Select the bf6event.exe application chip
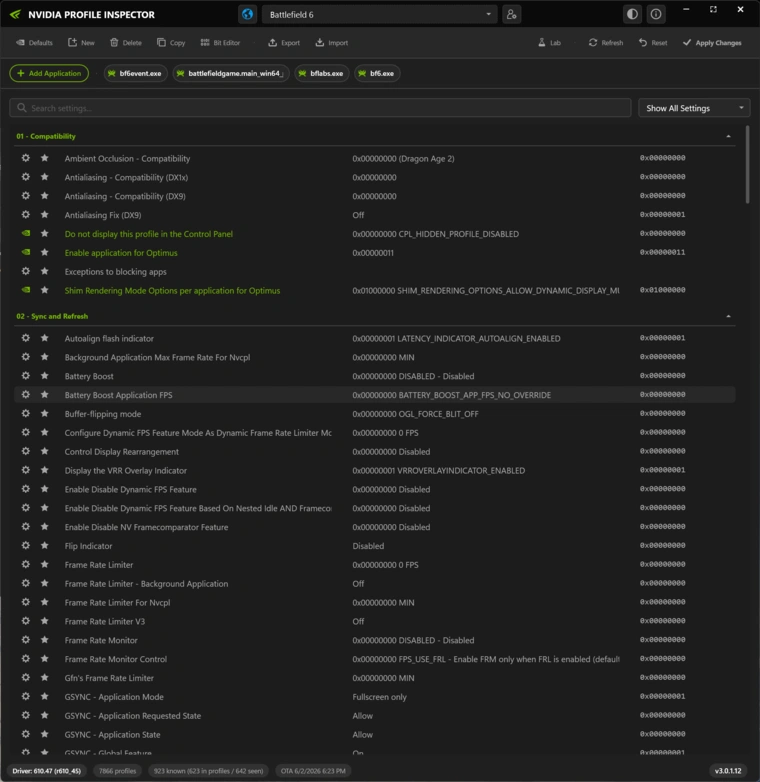 click(x=136, y=73)
